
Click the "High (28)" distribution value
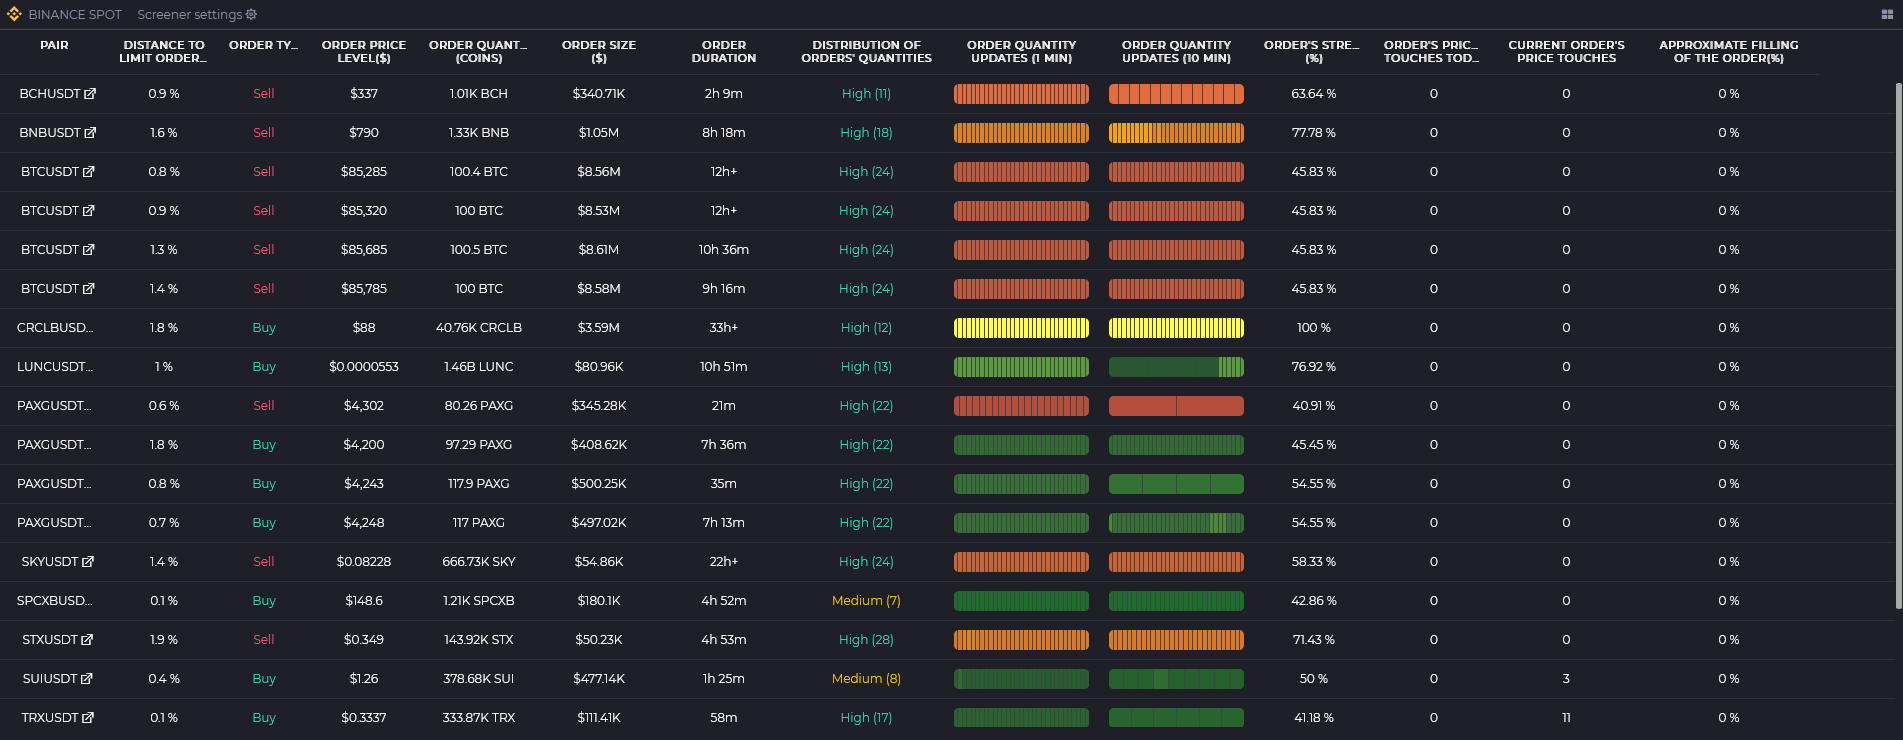866,639
